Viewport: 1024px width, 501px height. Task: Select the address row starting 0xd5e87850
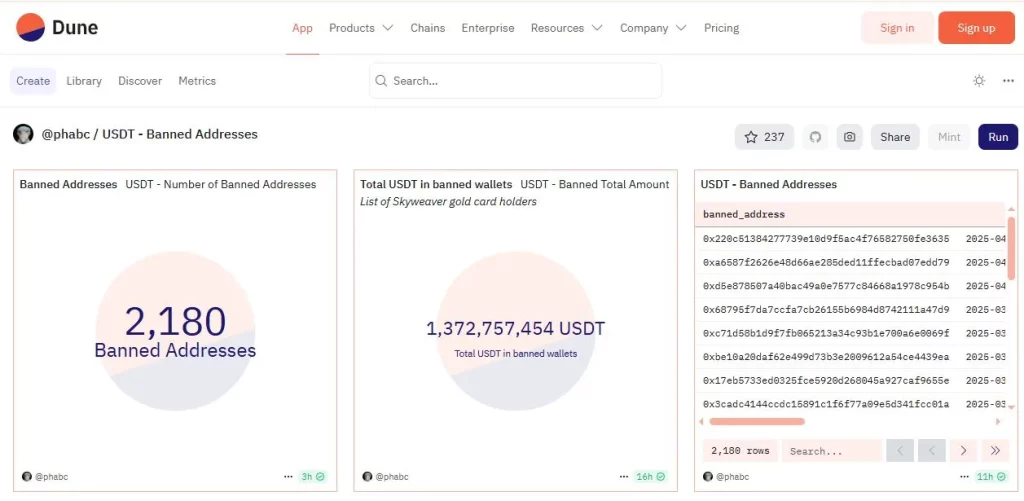pos(851,286)
